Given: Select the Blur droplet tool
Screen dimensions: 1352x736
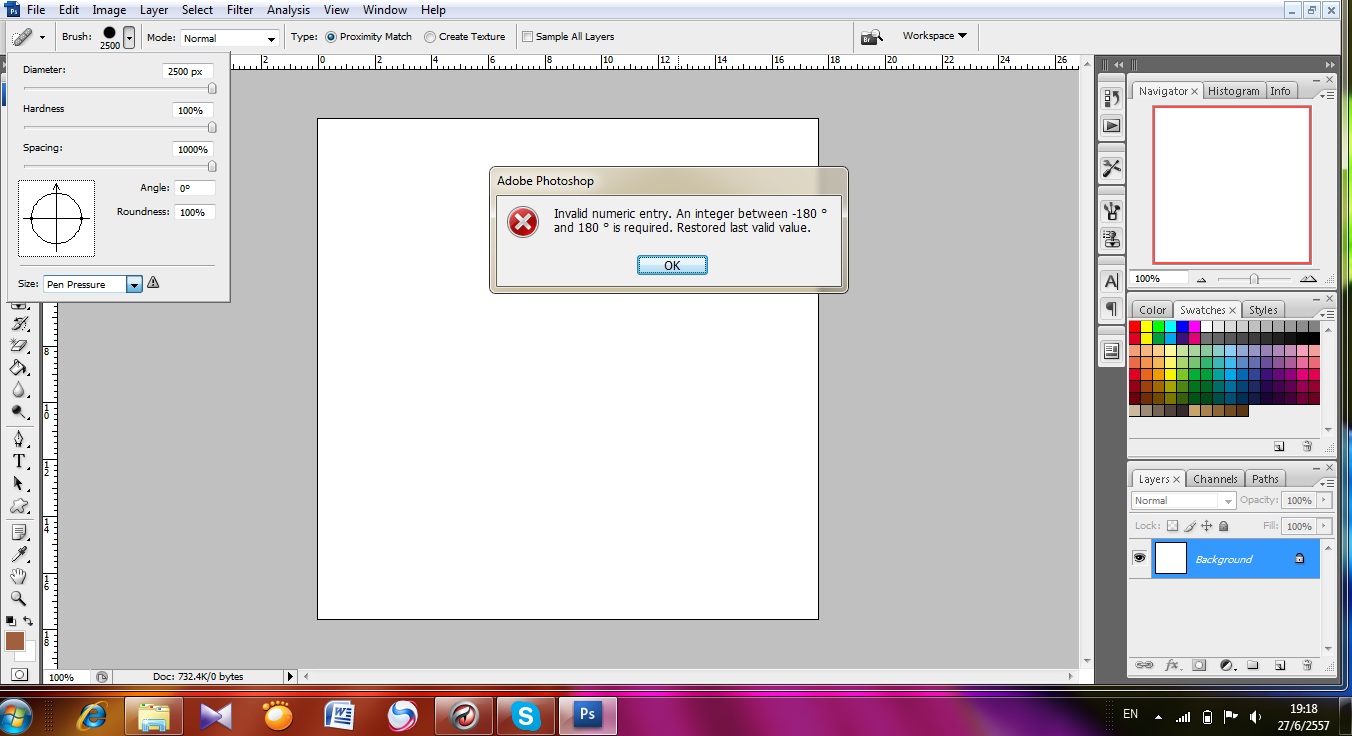Looking at the screenshot, I should pyautogui.click(x=18, y=390).
